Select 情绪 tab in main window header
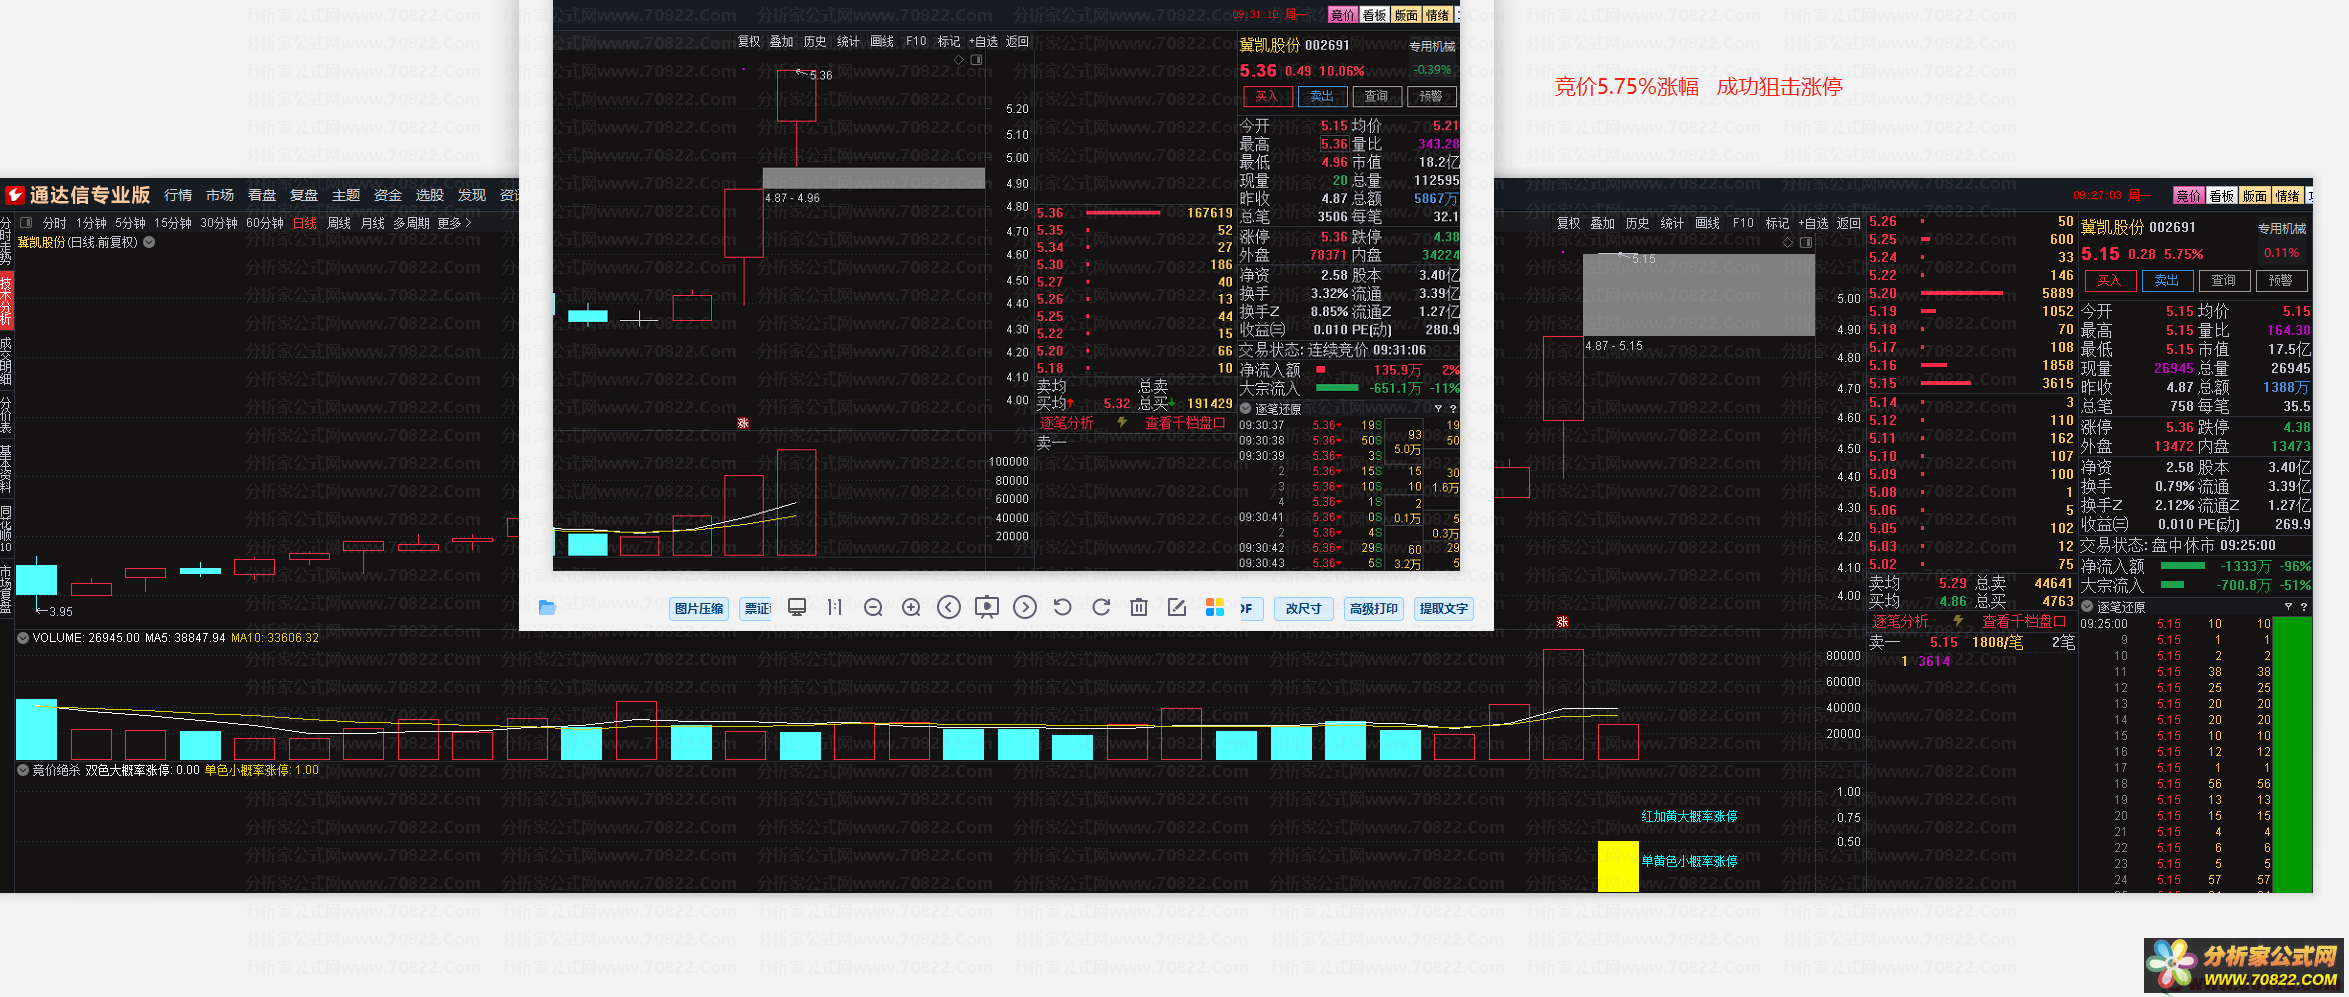The width and height of the screenshot is (2349, 997). coord(2288,196)
